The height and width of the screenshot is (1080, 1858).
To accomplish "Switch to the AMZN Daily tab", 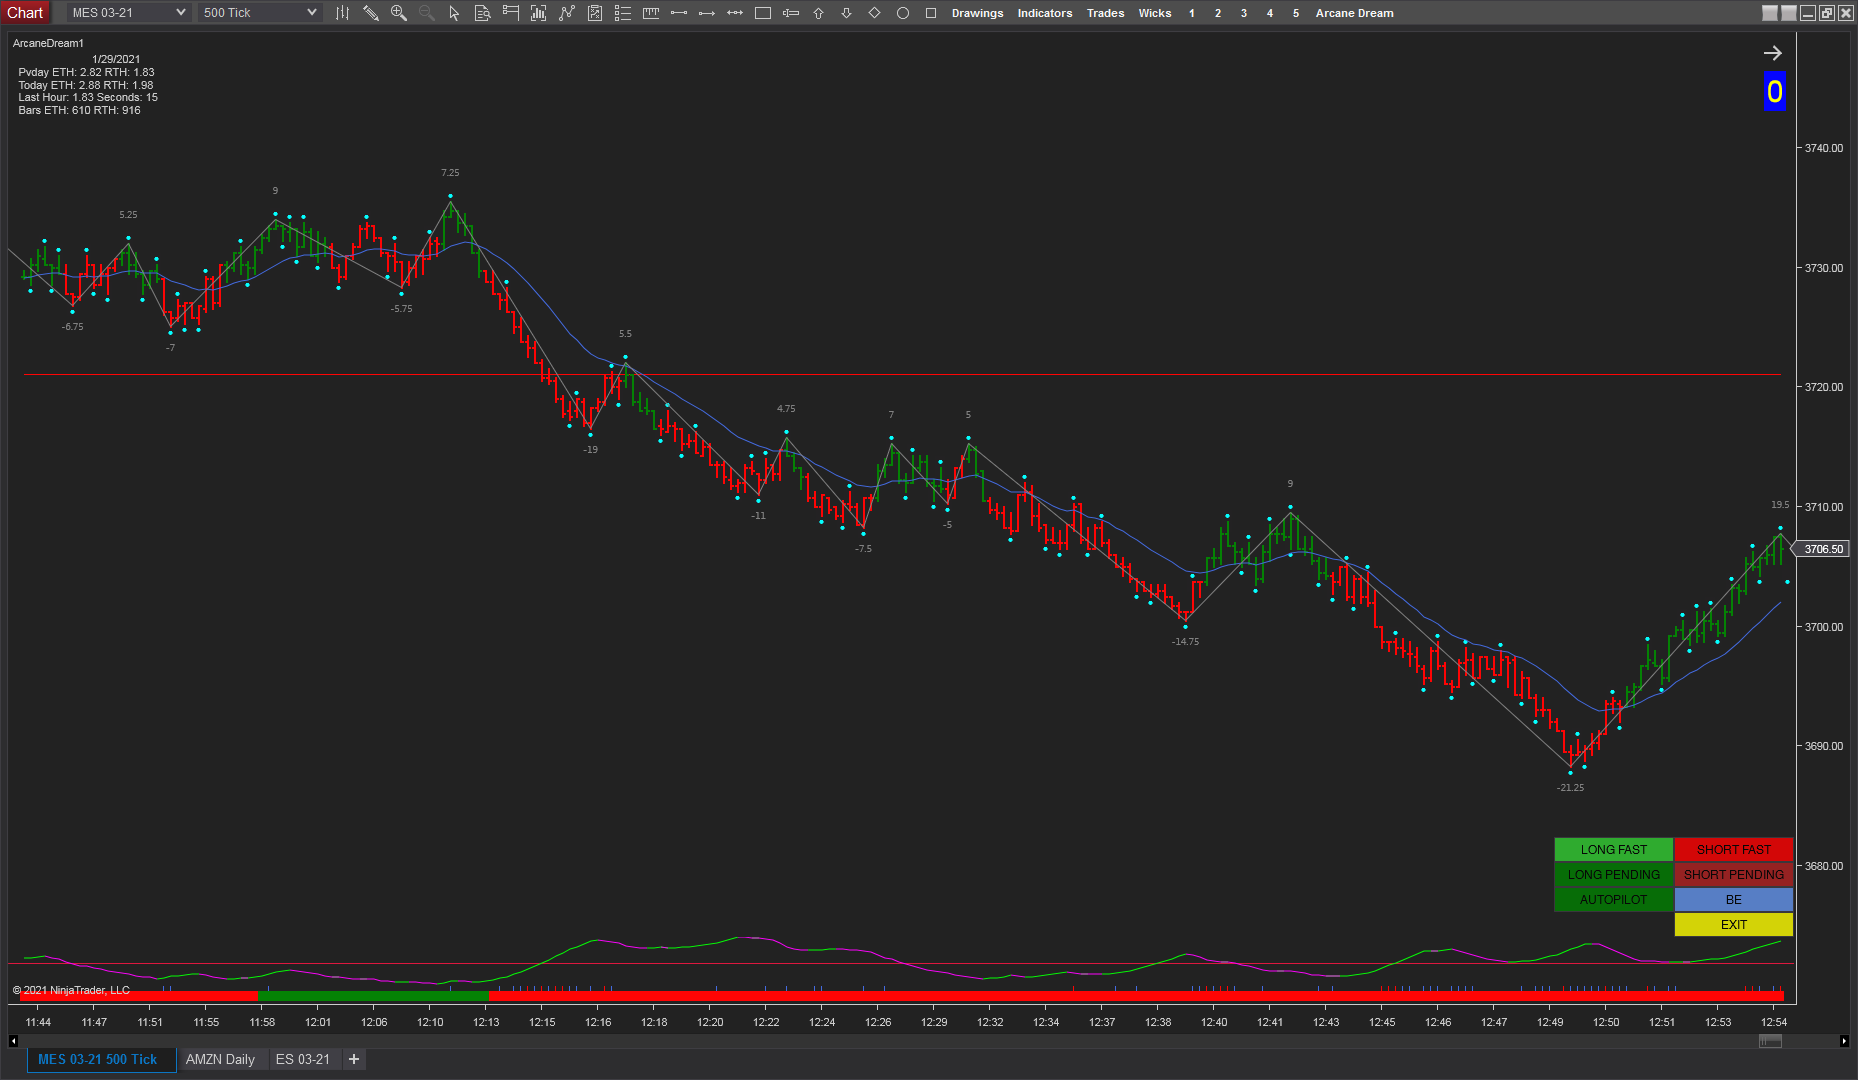I will 220,1059.
